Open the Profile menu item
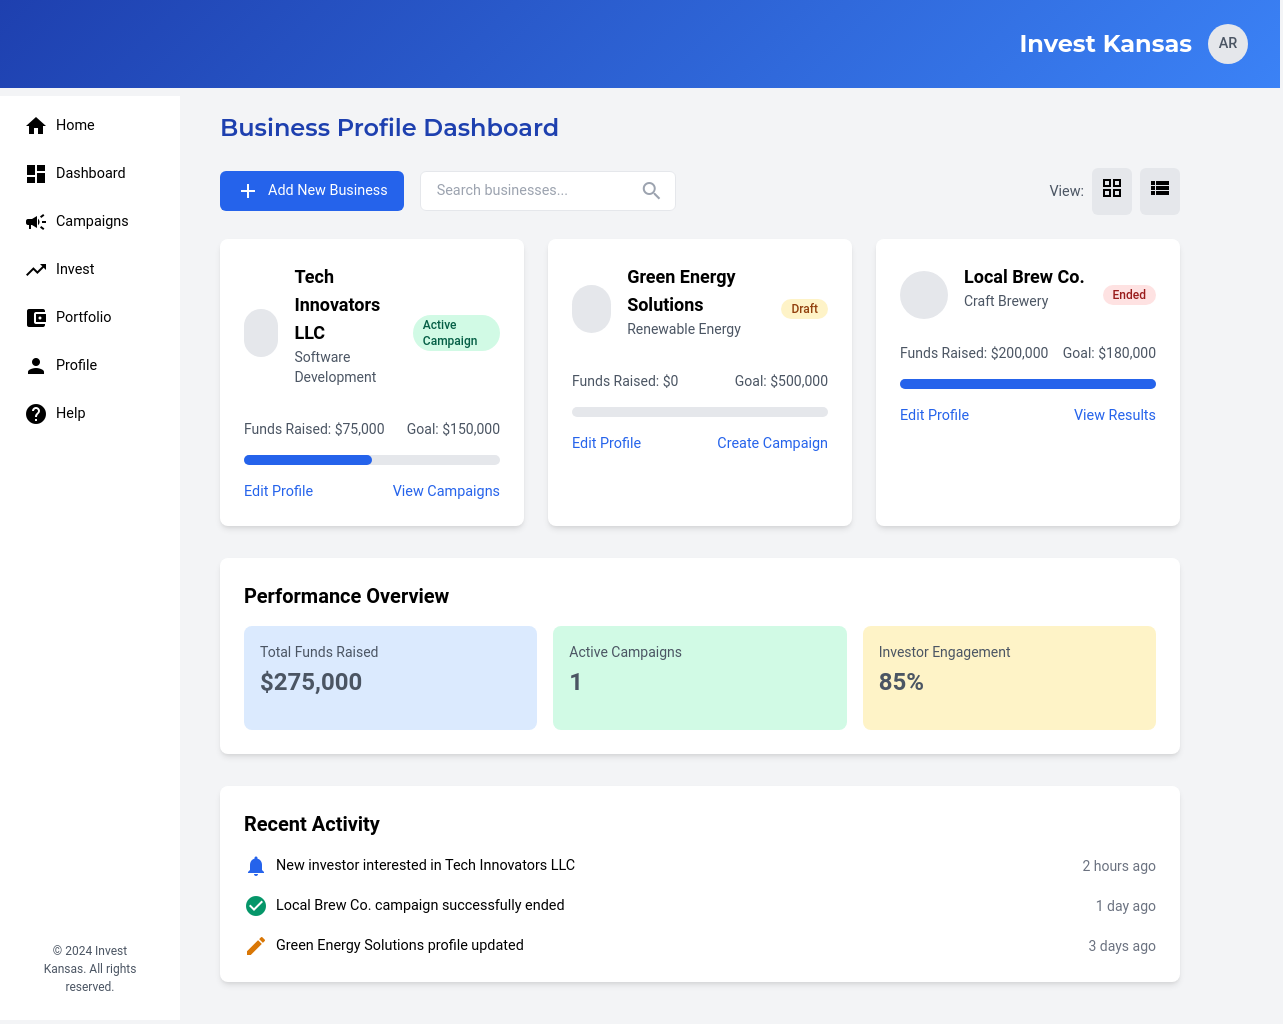The height and width of the screenshot is (1024, 1283). pos(76,365)
